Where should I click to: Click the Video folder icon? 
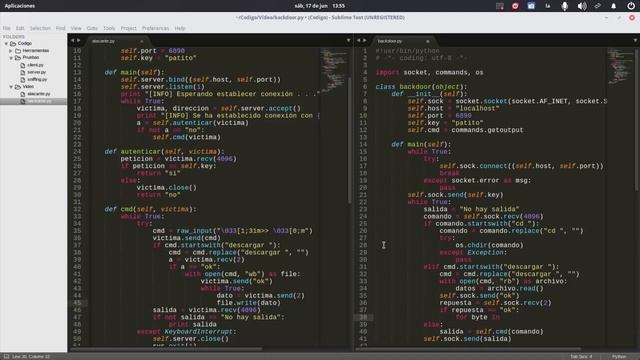click(x=18, y=87)
